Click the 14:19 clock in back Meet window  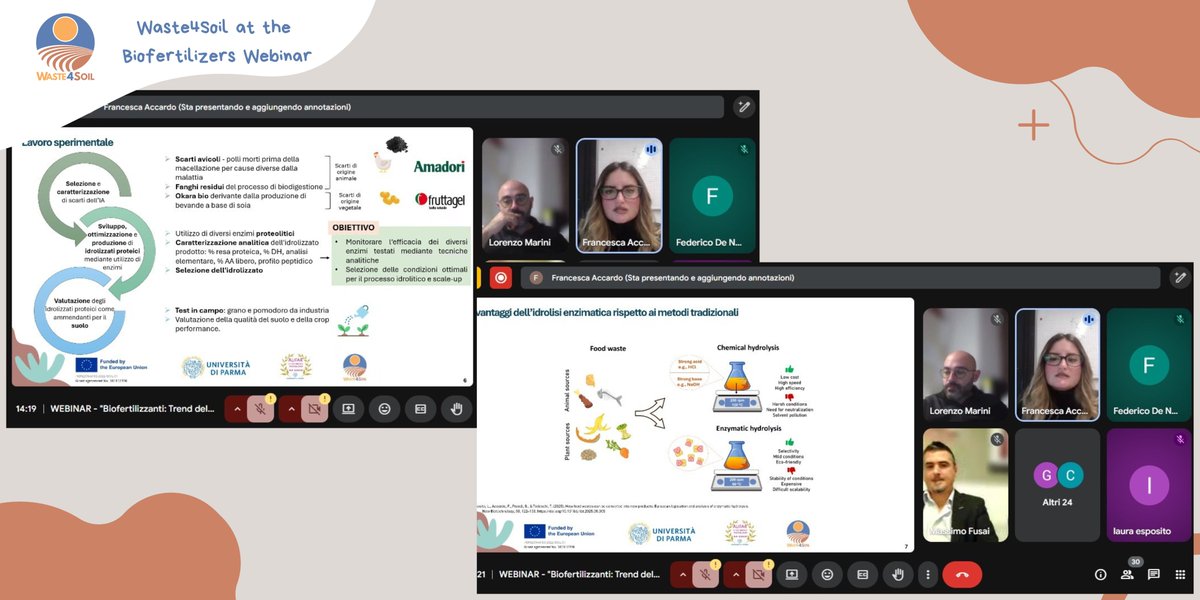[26, 409]
